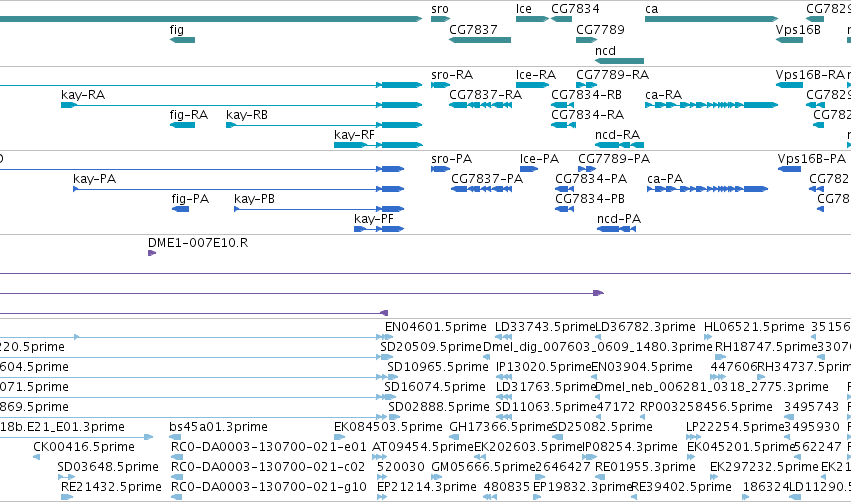Select the Vps16B gene label
This screenshot has width=851, height=502.
coord(798,30)
